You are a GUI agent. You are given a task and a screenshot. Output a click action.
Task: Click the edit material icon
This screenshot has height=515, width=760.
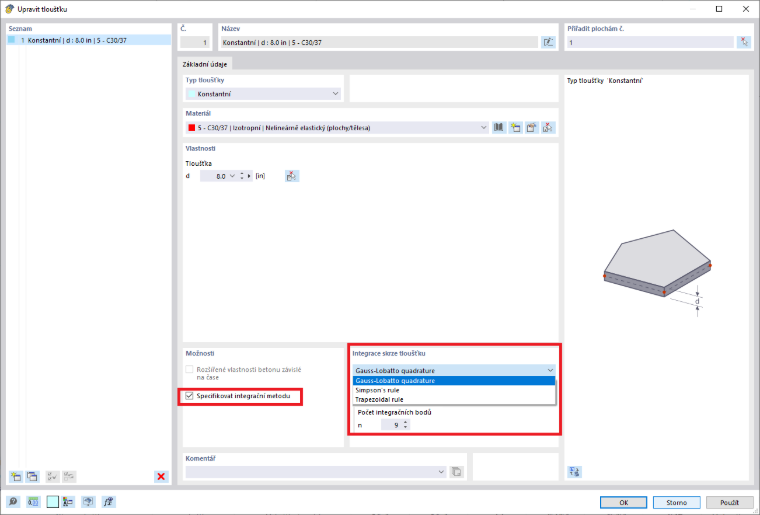coord(532,127)
